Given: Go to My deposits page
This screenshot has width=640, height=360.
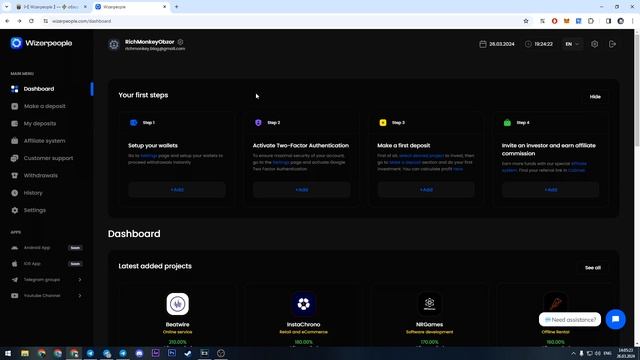Looking at the screenshot, I should (40, 124).
